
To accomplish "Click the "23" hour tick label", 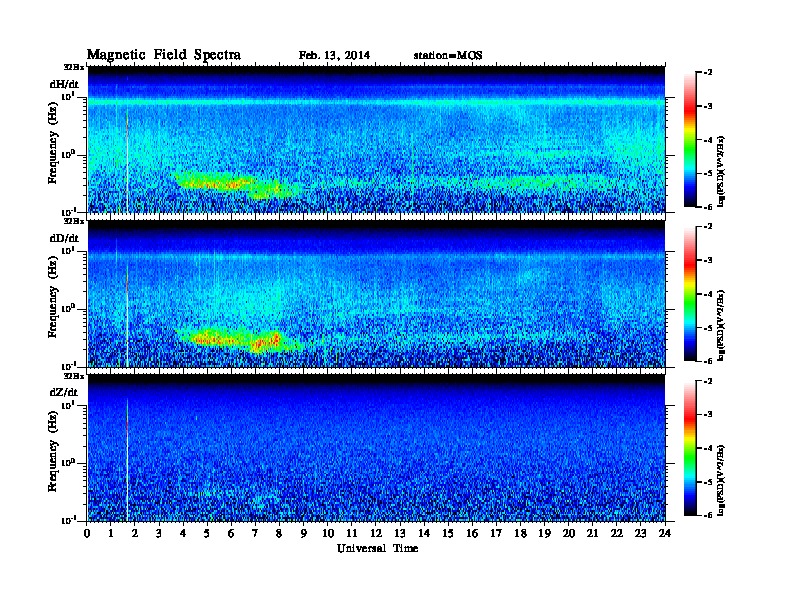I will 641,533.
